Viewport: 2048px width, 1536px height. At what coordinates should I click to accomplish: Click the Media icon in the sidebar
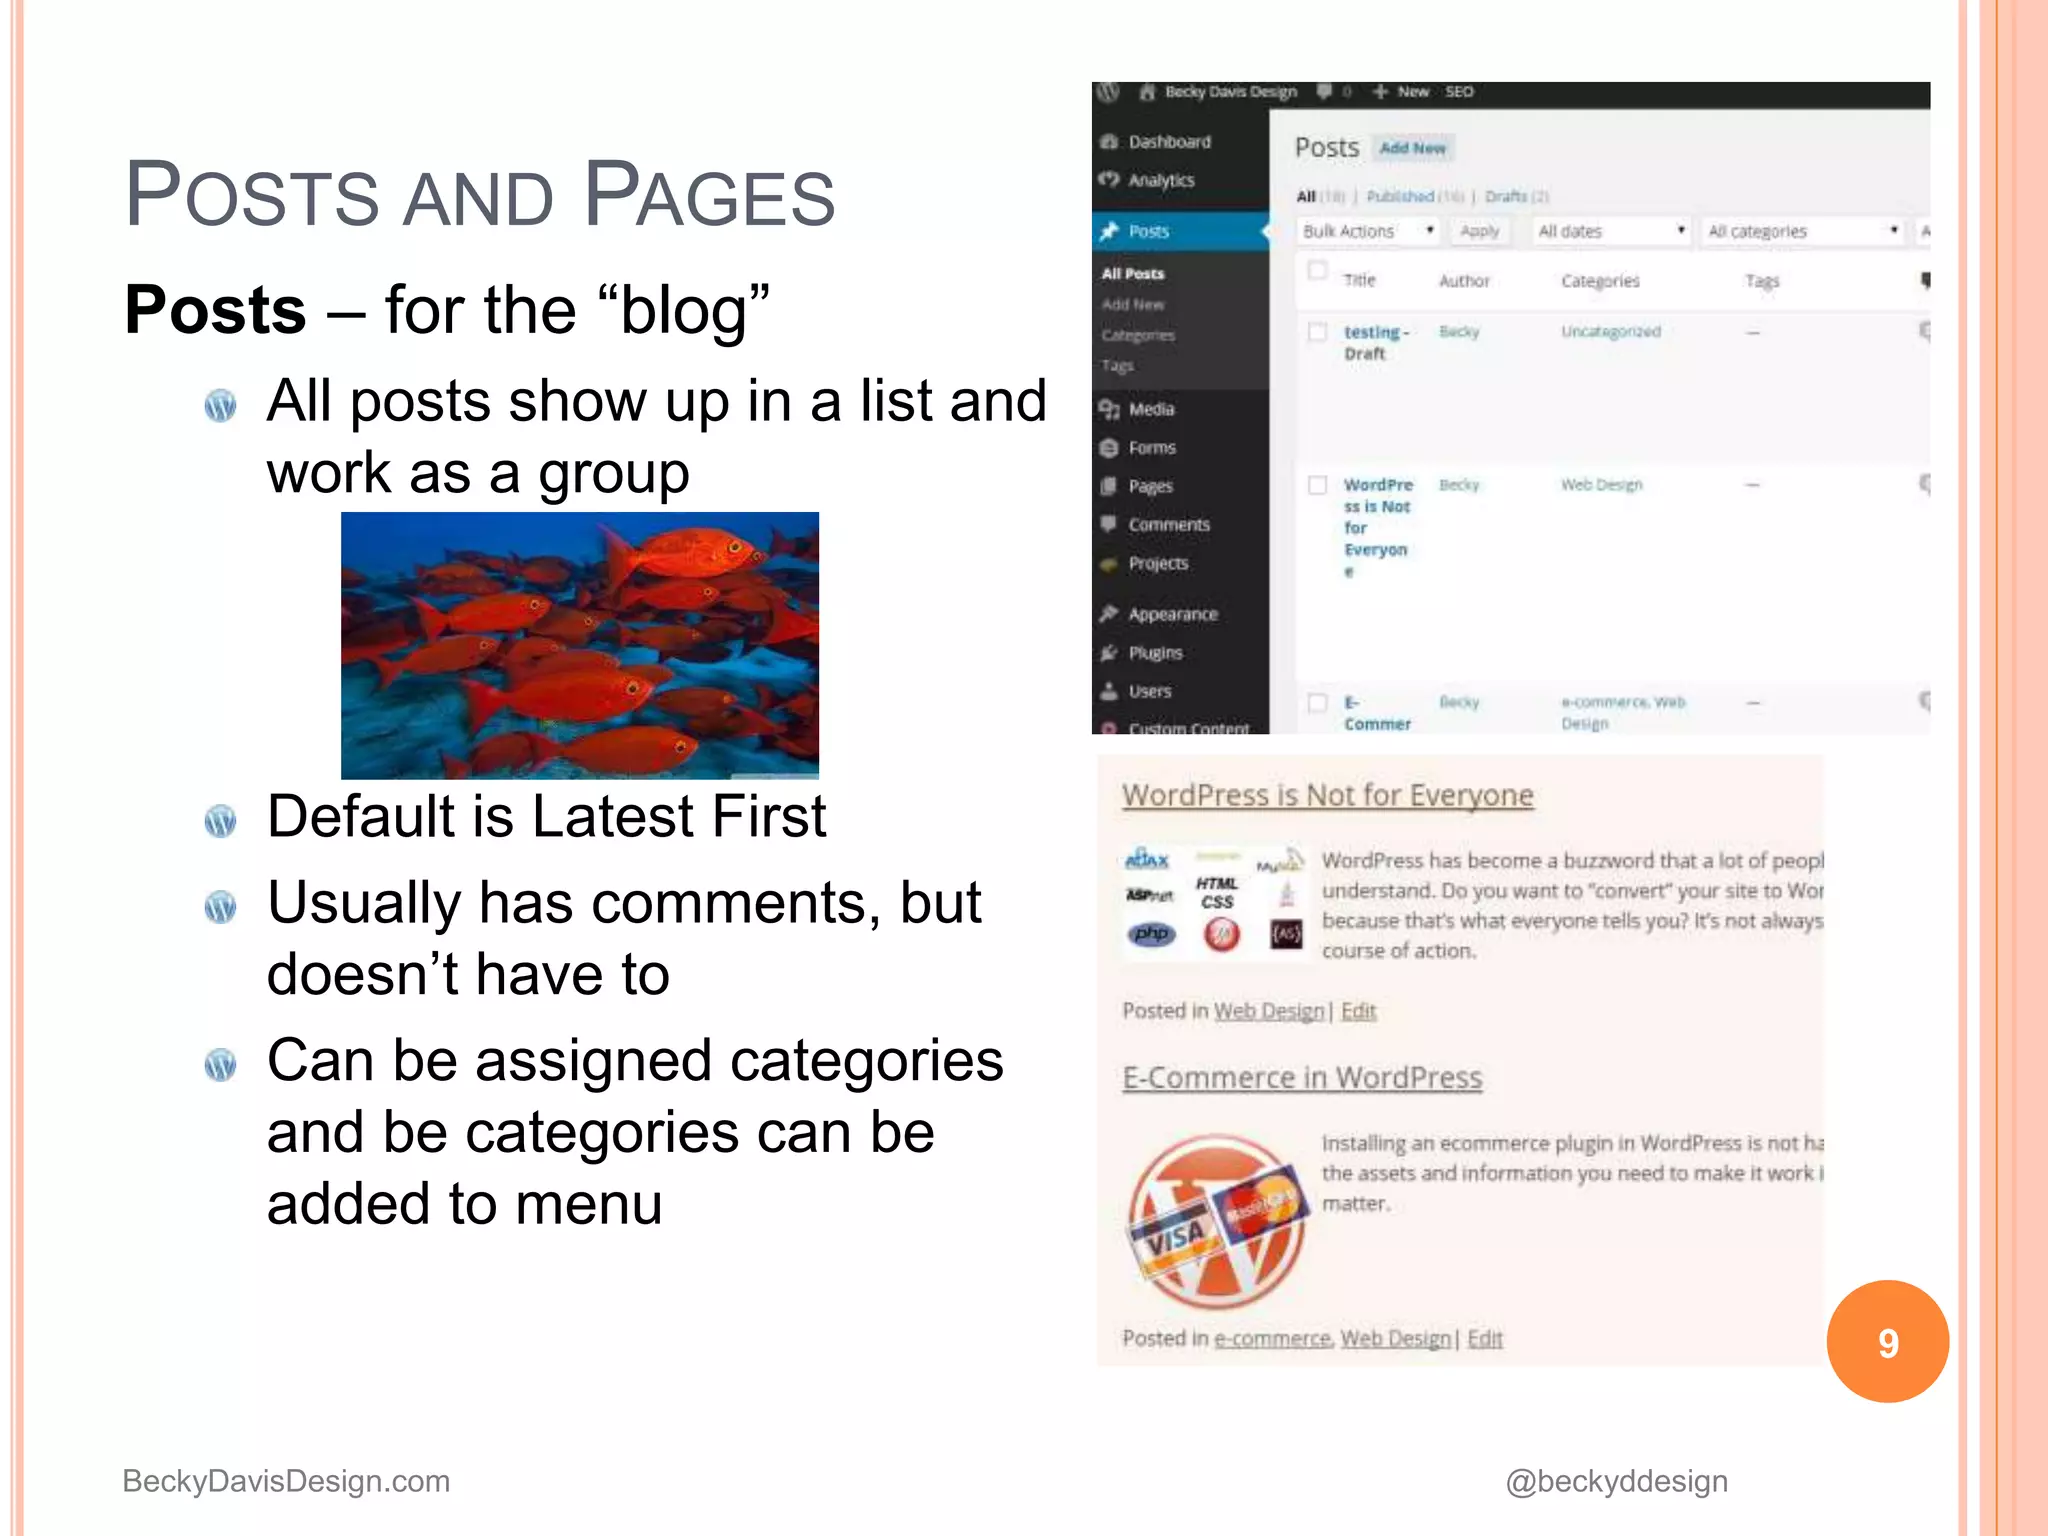[x=1108, y=409]
